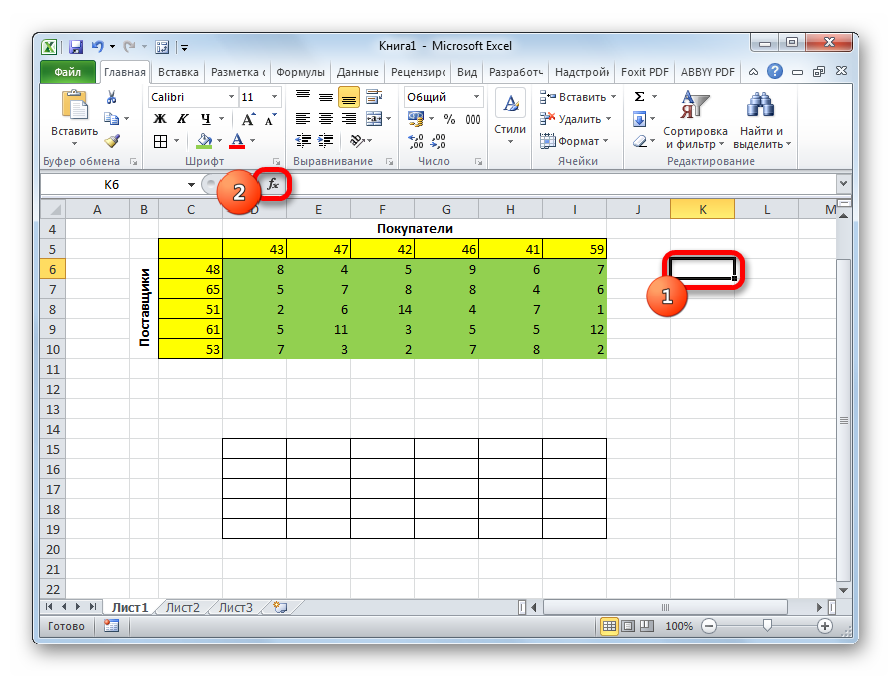Toggle underline Ч formatting
Image resolution: width=892 pixels, height=677 pixels.
tap(205, 118)
